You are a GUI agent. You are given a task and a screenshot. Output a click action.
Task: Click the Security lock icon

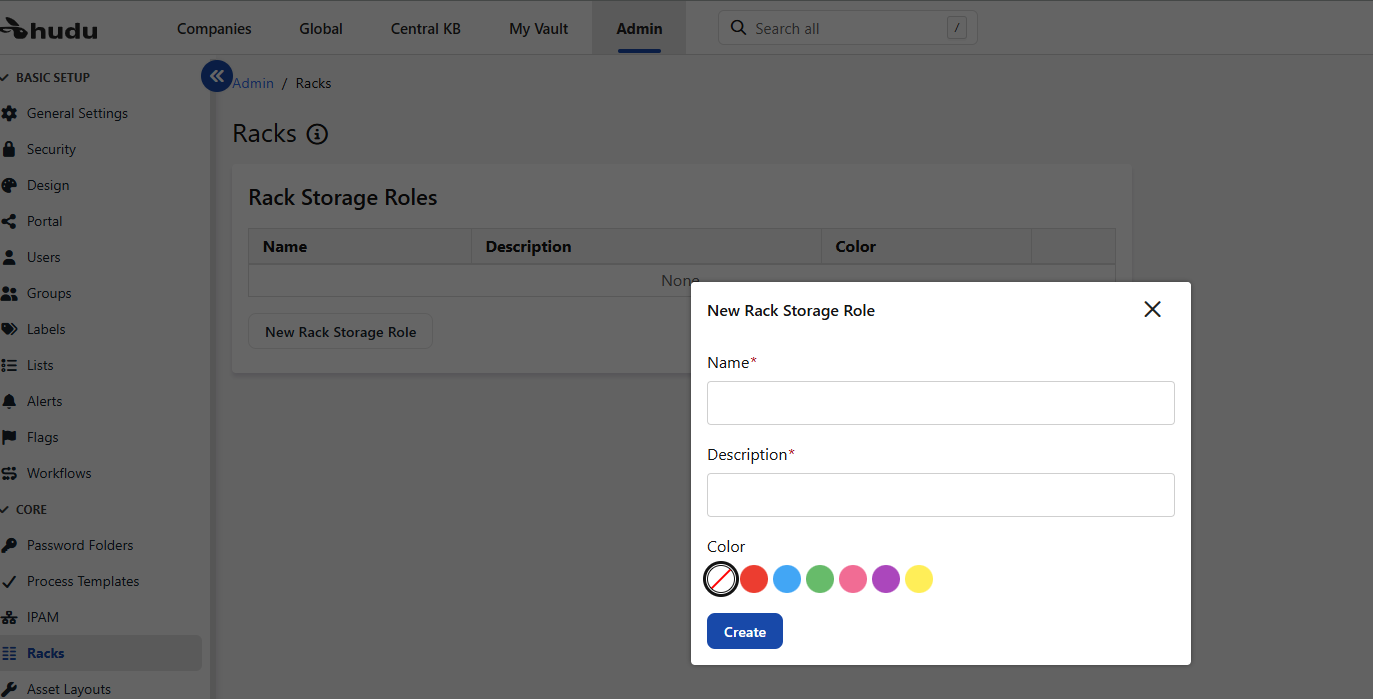click(x=9, y=149)
